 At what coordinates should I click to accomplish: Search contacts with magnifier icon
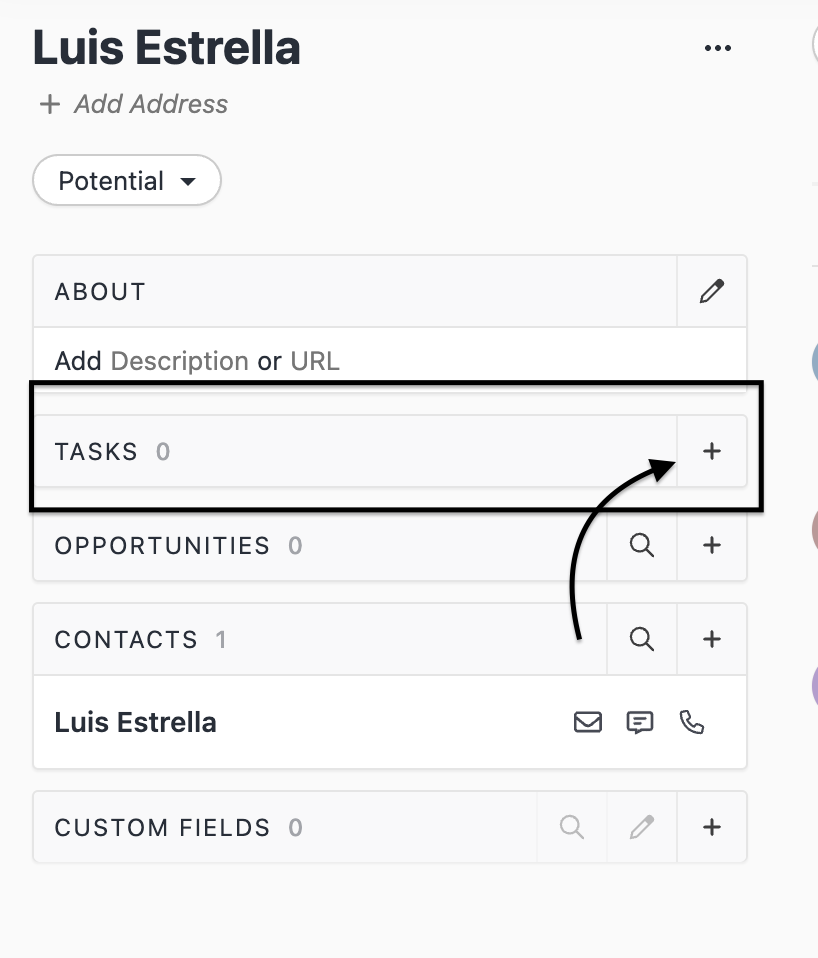(642, 639)
